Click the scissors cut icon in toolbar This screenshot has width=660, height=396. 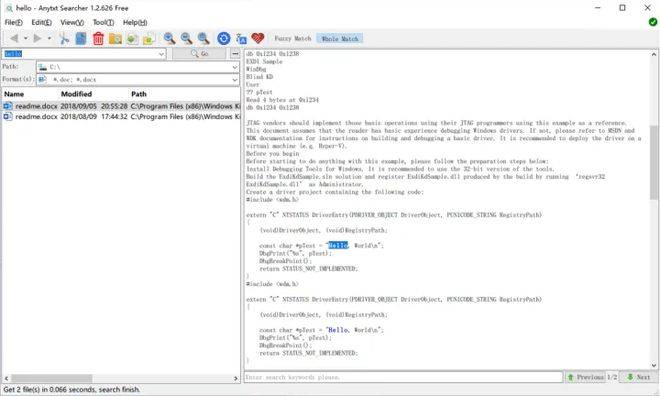[x=64, y=39]
